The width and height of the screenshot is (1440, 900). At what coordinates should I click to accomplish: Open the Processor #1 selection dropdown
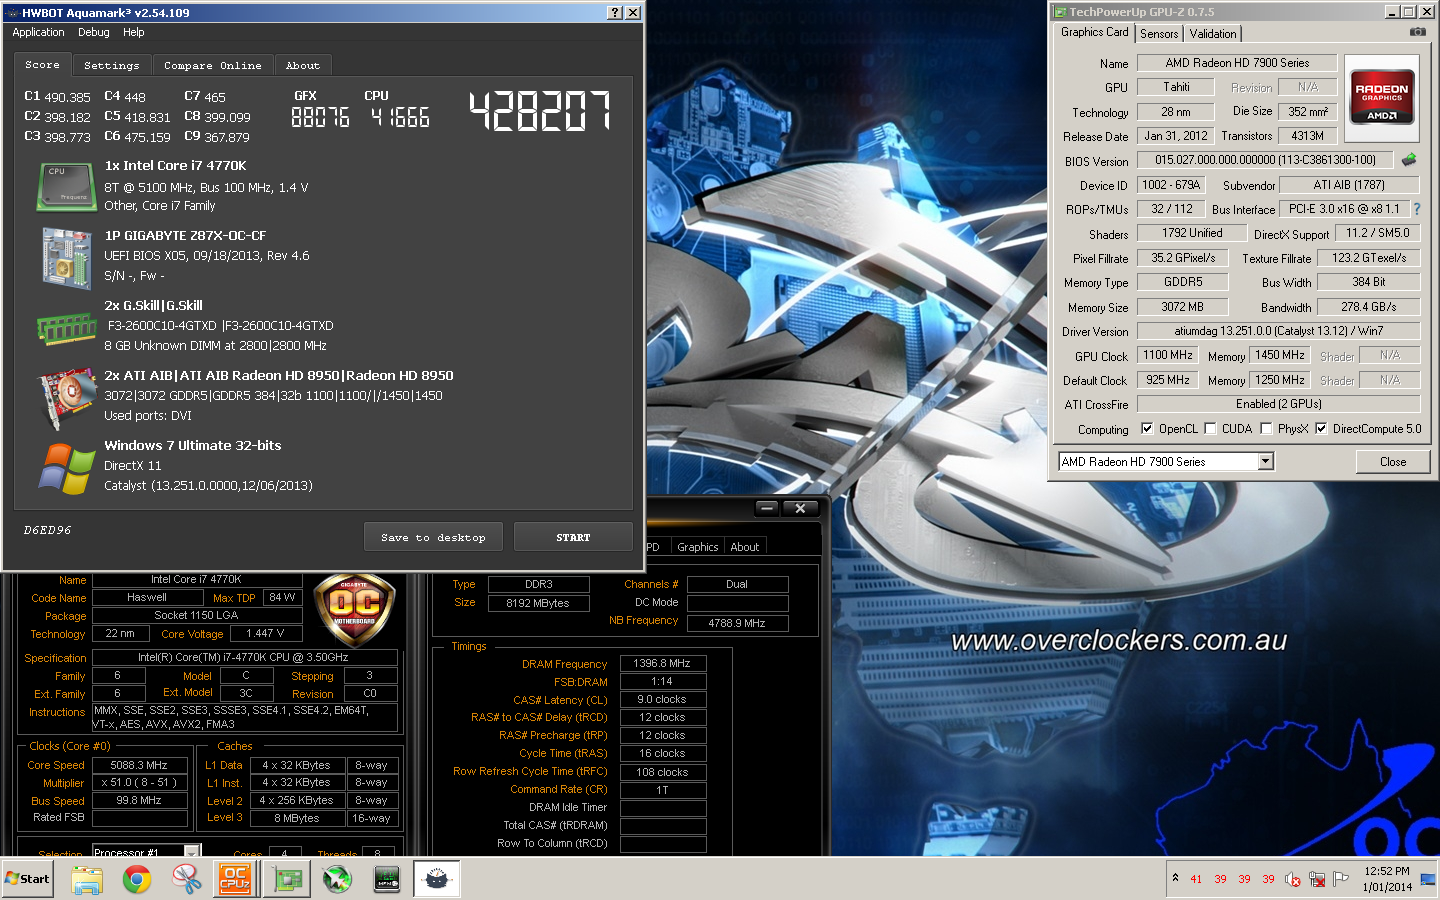point(191,851)
